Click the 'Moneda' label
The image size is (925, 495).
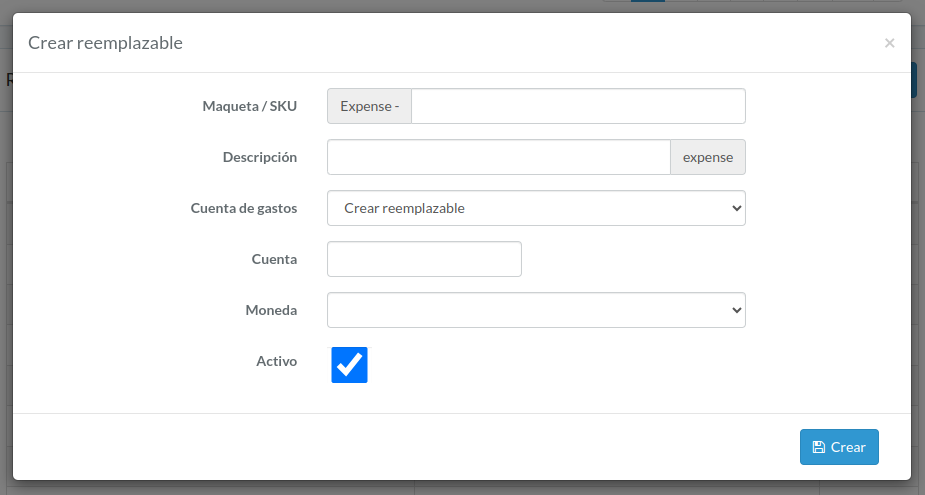pos(271,310)
